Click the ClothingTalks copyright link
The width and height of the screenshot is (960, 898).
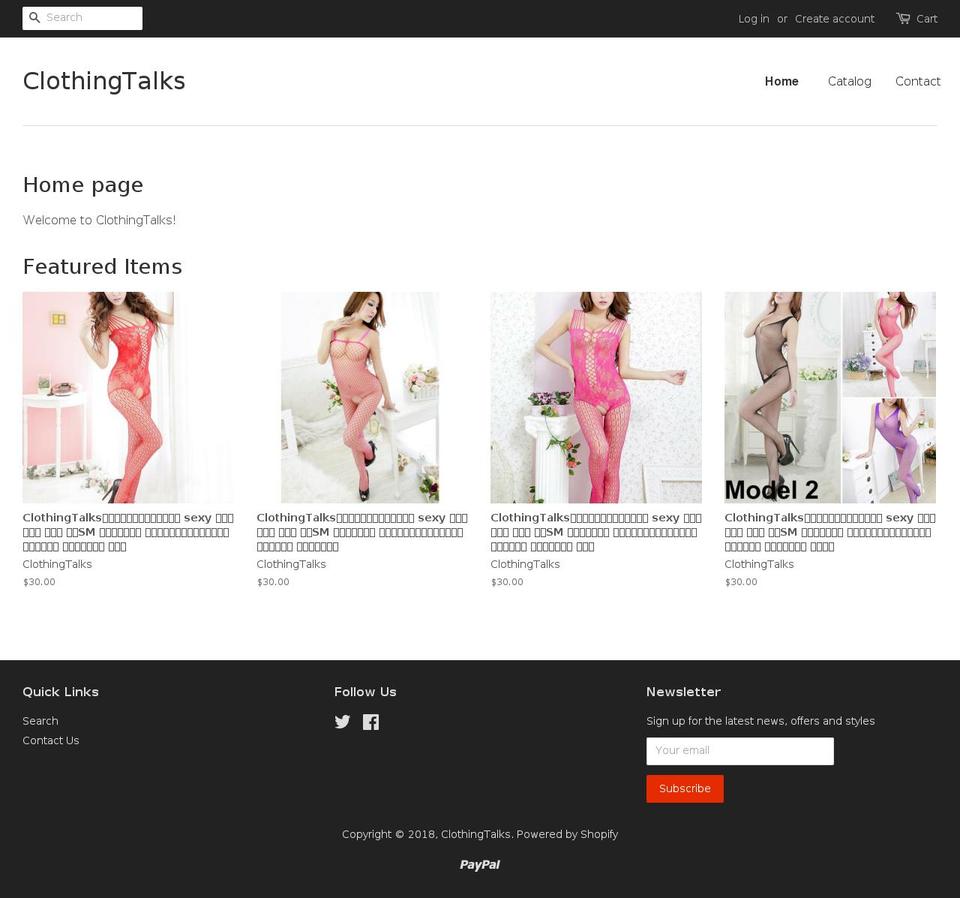pyautogui.click(x=475, y=834)
